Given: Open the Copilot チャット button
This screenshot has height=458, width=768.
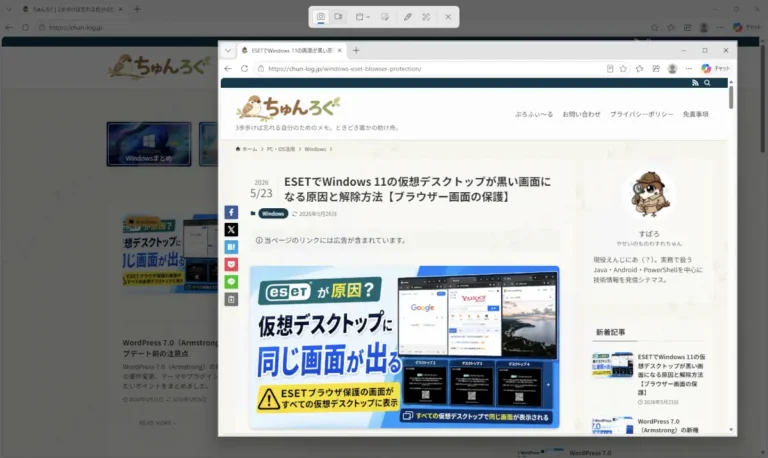Looking at the screenshot, I should pyautogui.click(x=715, y=69).
